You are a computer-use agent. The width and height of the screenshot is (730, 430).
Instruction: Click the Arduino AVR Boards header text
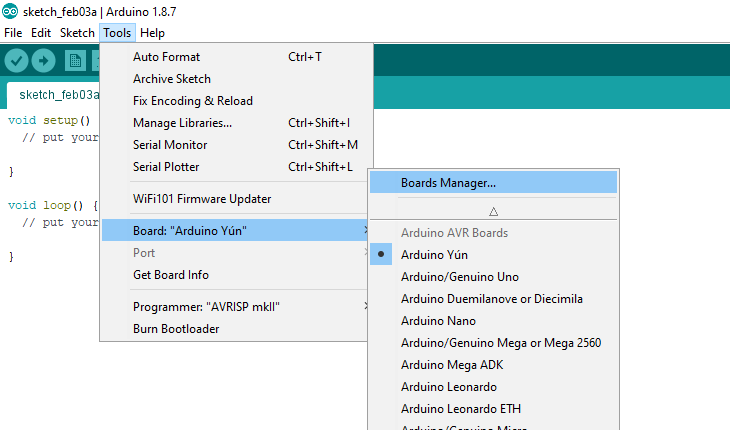(454, 233)
